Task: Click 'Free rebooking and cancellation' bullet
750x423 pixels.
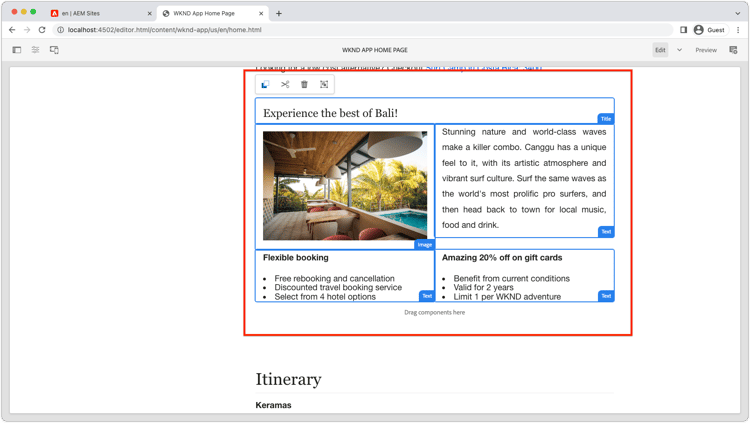Action: 334,278
